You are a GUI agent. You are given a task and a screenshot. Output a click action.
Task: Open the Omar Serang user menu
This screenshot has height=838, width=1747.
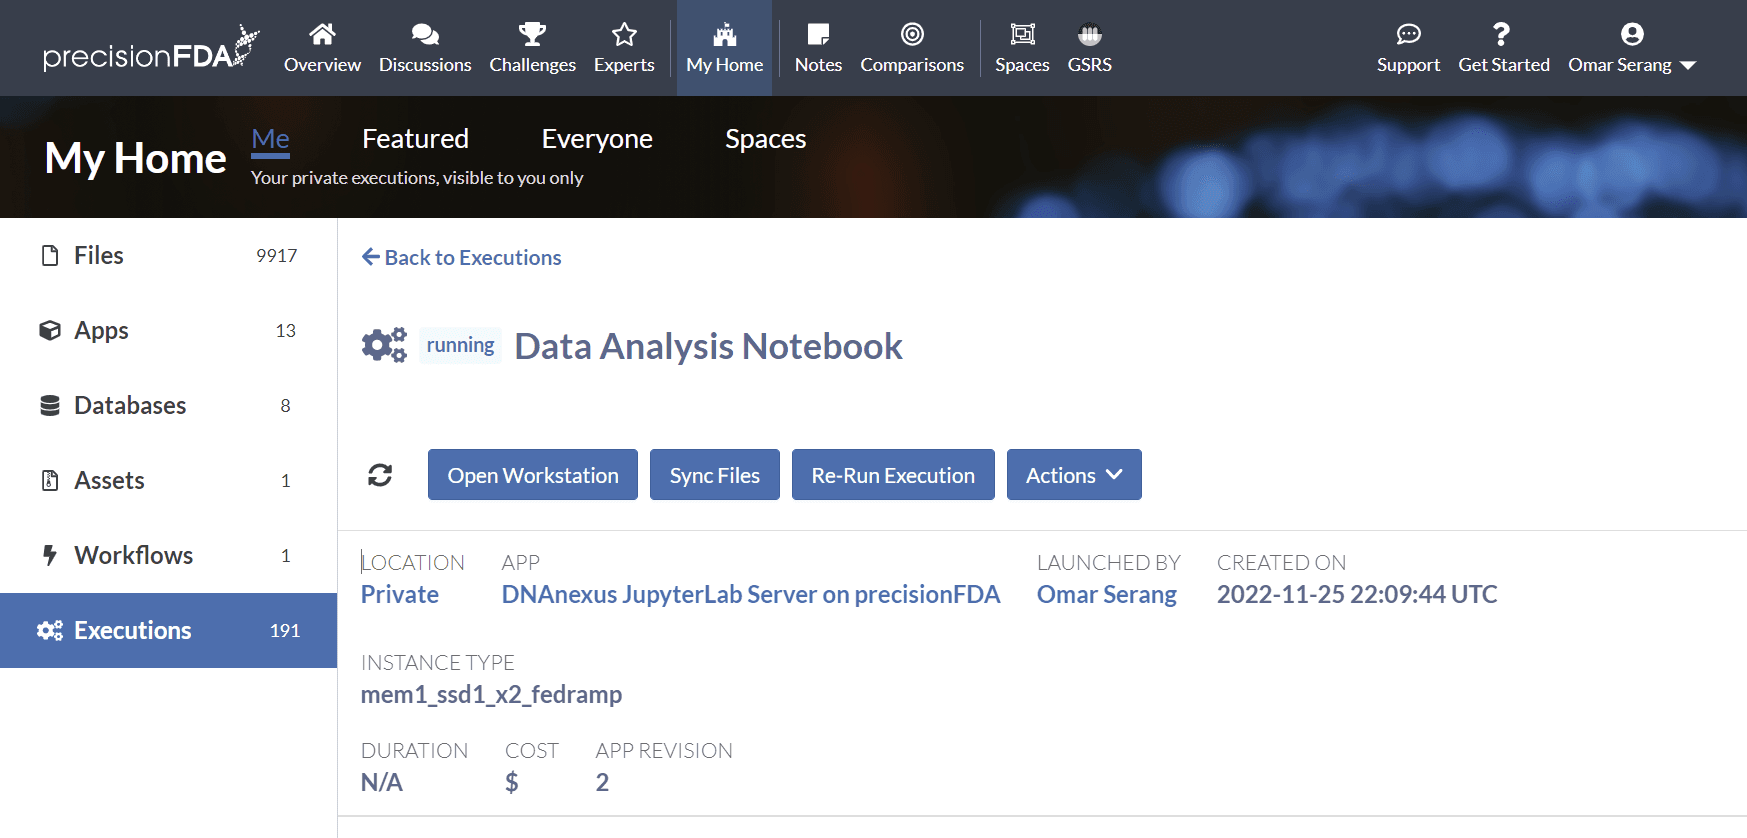coord(1631,49)
